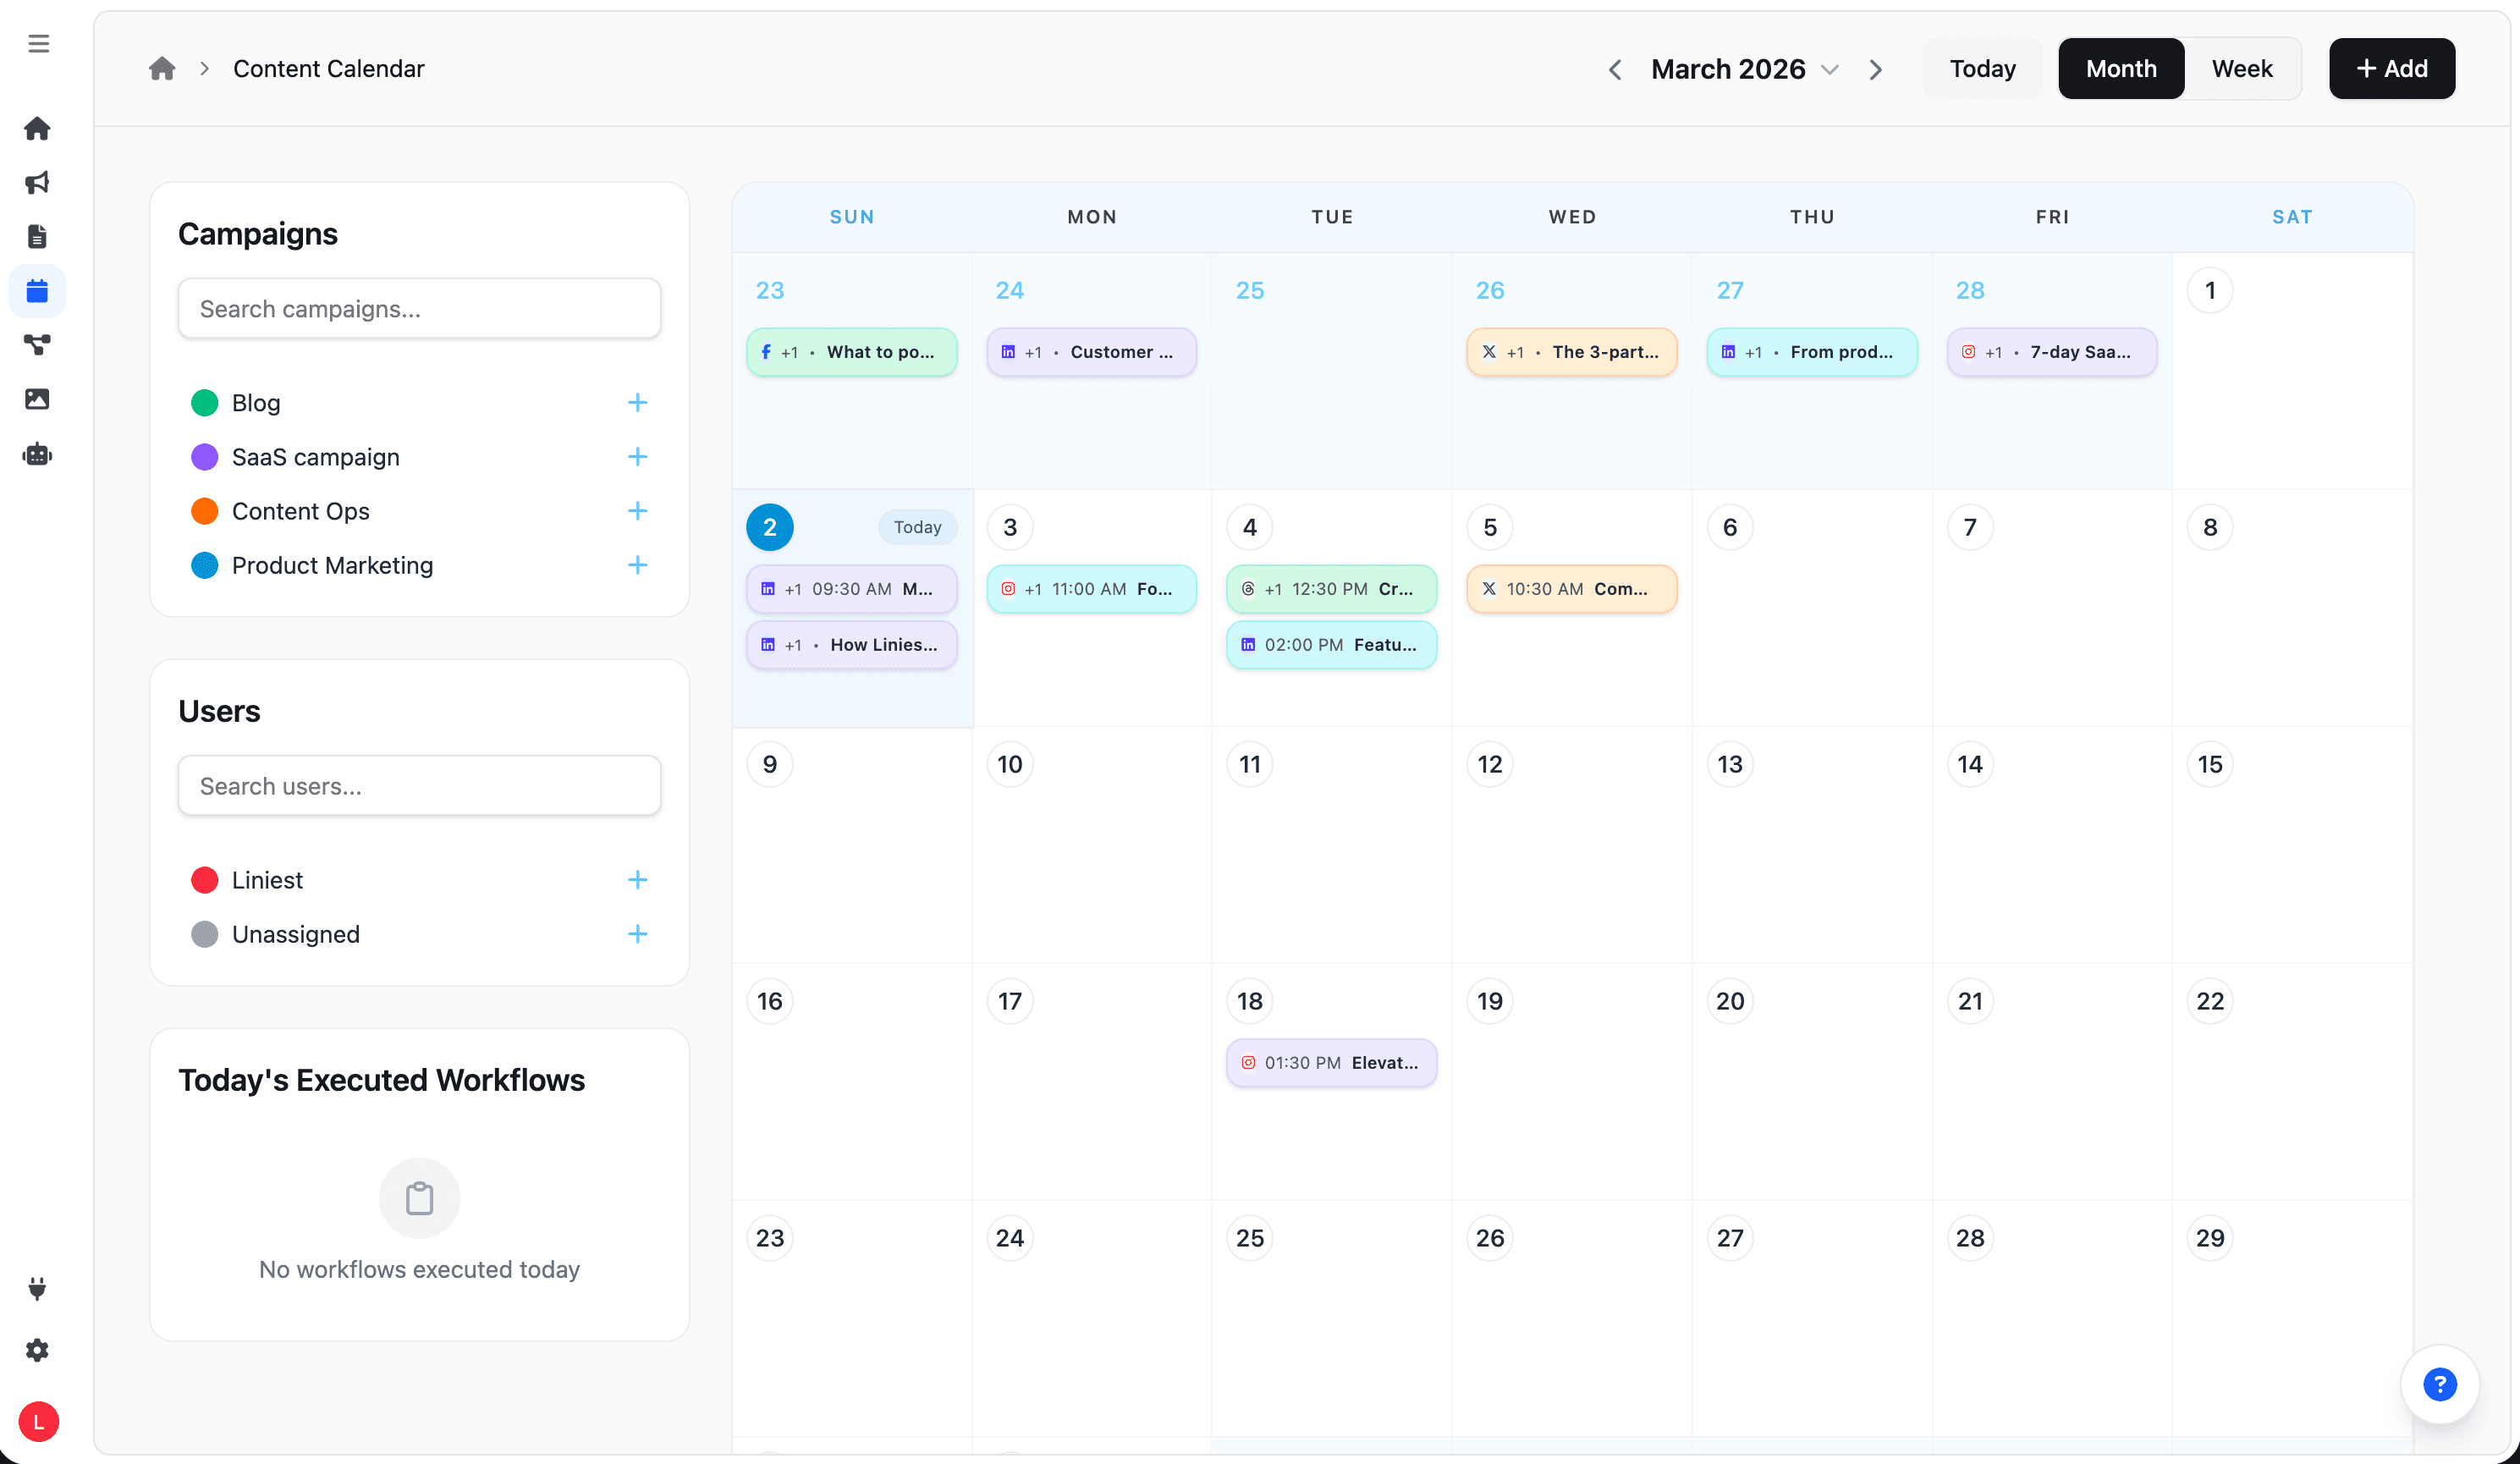Screen dimensions: 2520x1464
Task: Go to the previous month with the left chevron
Action: [x=1614, y=69]
